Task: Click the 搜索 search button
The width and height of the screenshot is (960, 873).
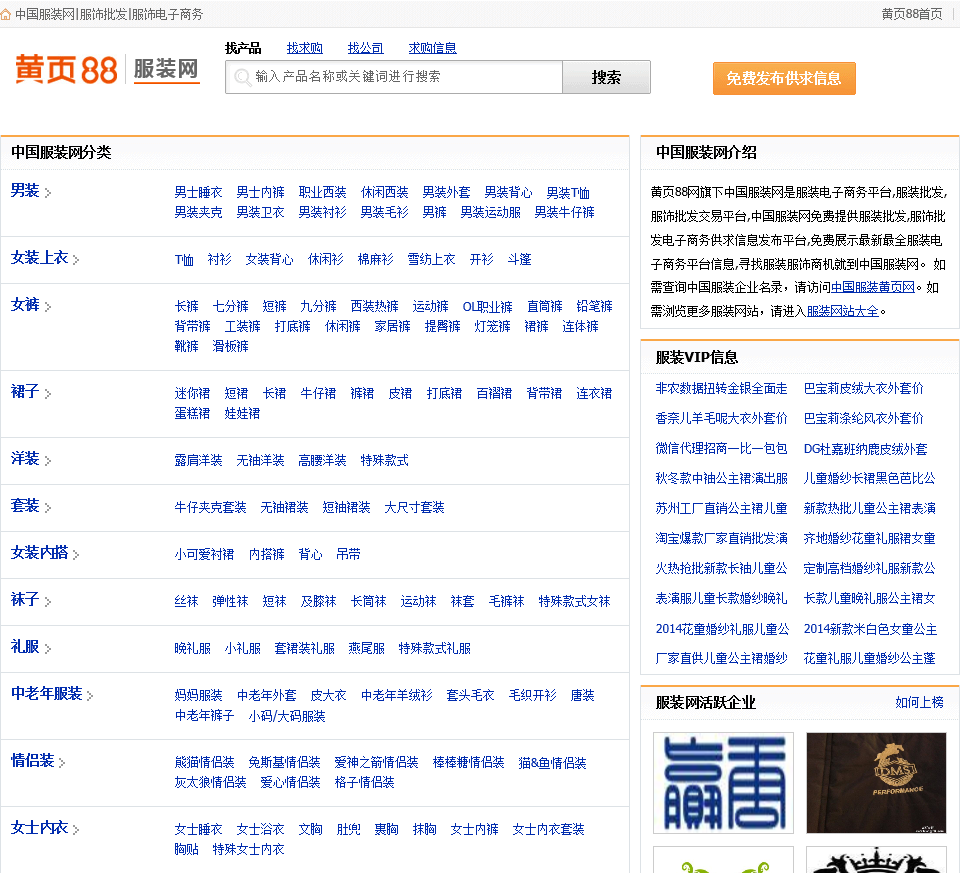Action: (x=606, y=77)
